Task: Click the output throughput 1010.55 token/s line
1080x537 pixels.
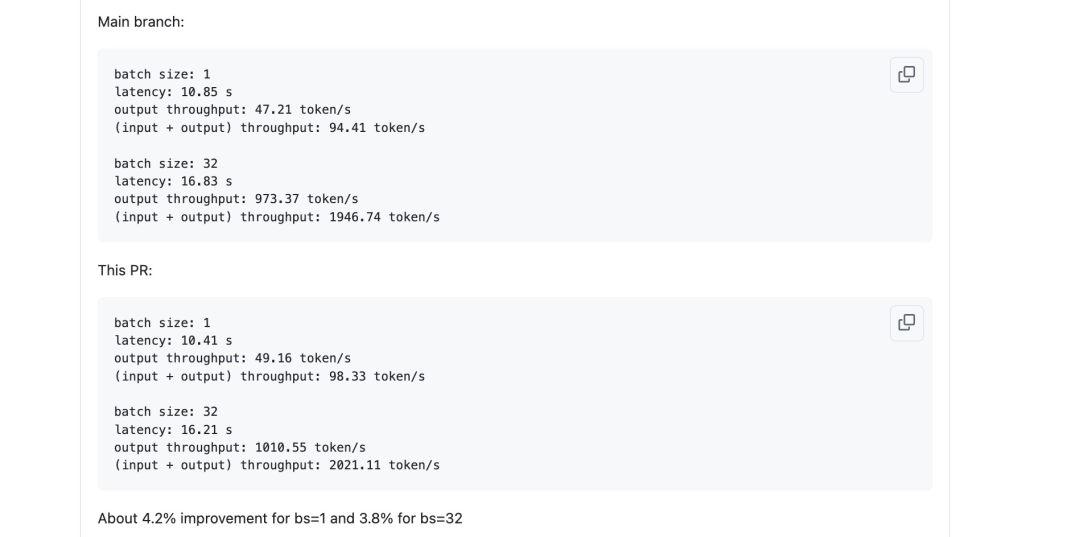Action: point(240,448)
